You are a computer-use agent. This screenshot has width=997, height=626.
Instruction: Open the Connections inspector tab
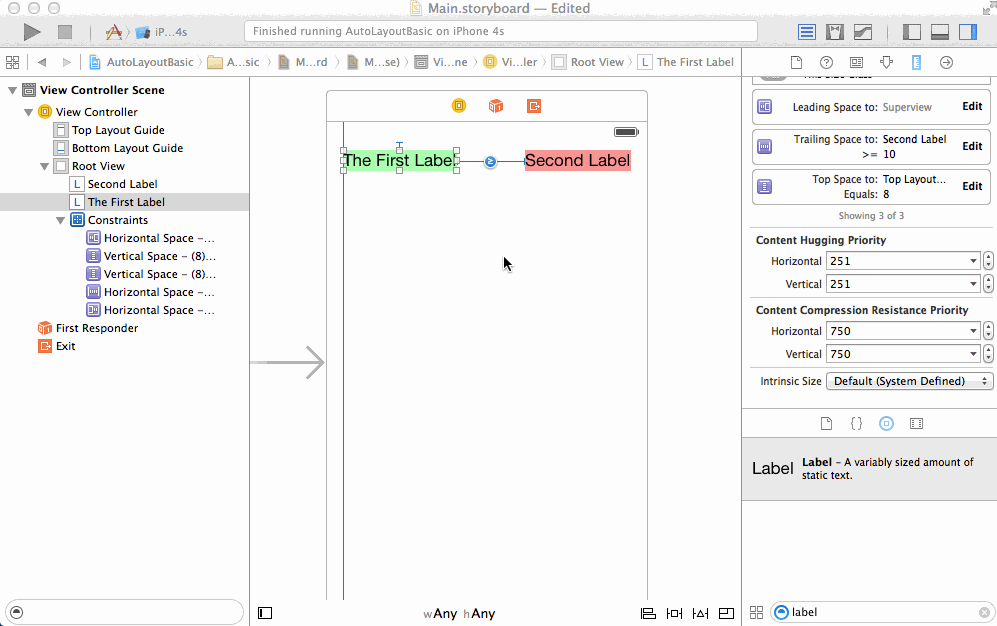pos(946,62)
